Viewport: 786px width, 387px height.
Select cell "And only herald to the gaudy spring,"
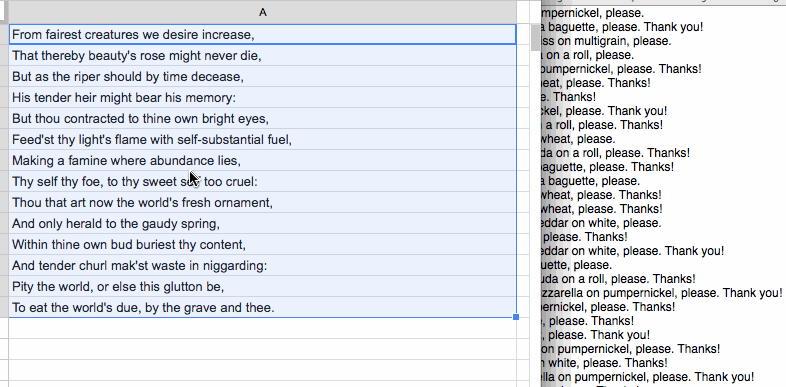(x=262, y=224)
